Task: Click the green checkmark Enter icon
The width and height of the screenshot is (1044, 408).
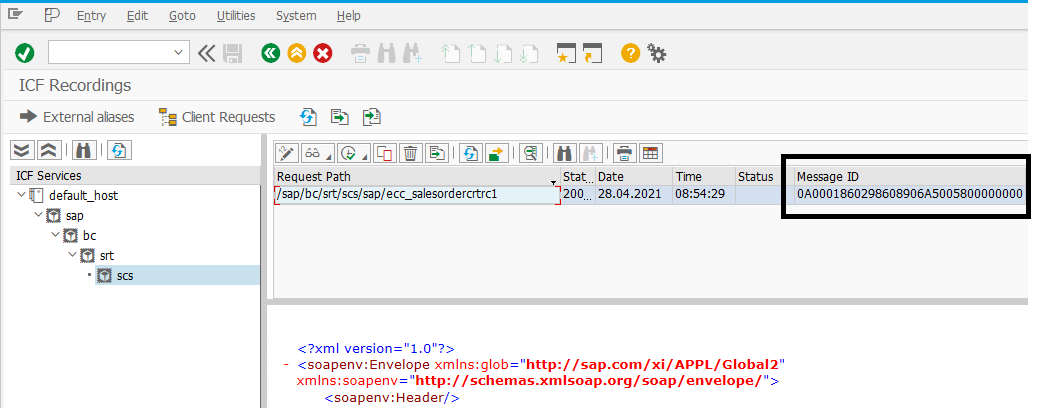Action: coord(25,53)
